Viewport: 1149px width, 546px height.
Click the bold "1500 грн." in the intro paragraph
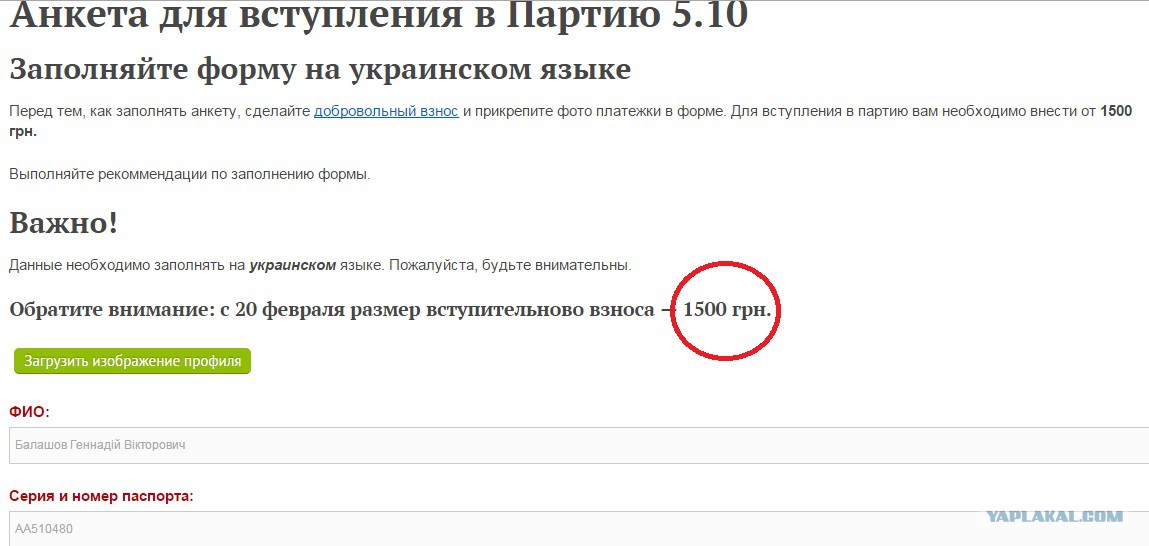coord(1116,111)
